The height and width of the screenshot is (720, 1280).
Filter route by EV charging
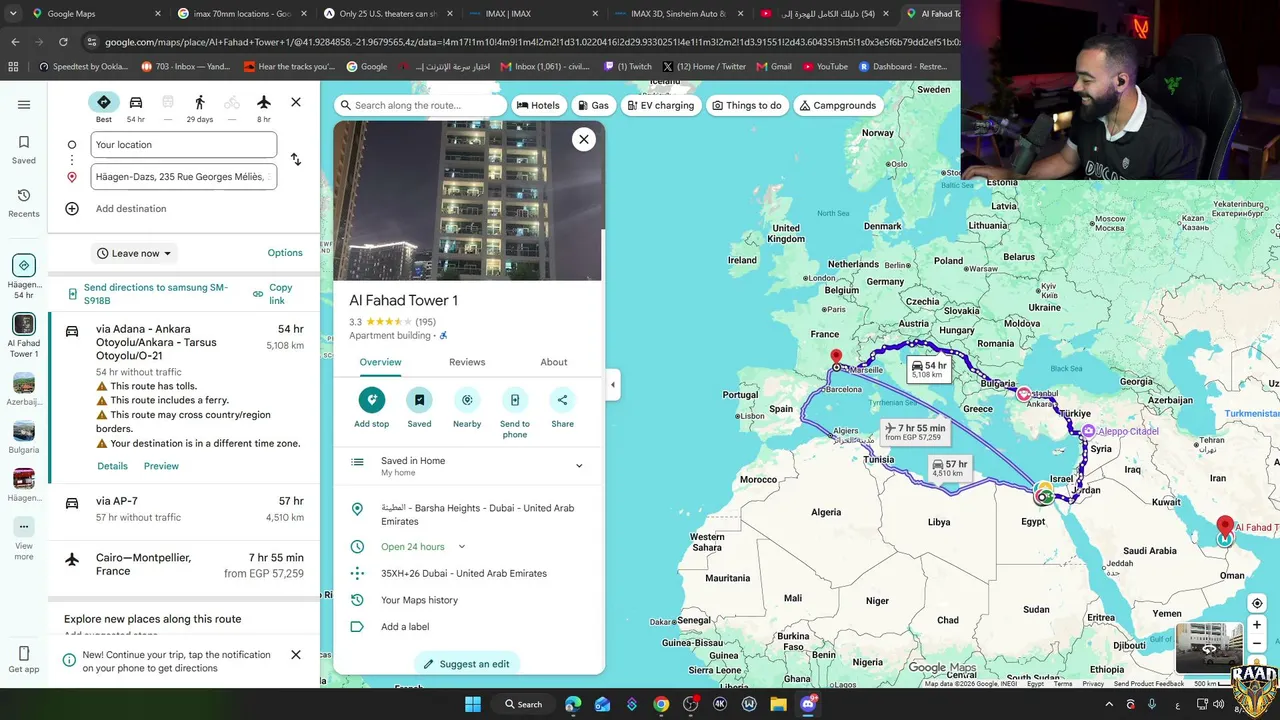[660, 105]
